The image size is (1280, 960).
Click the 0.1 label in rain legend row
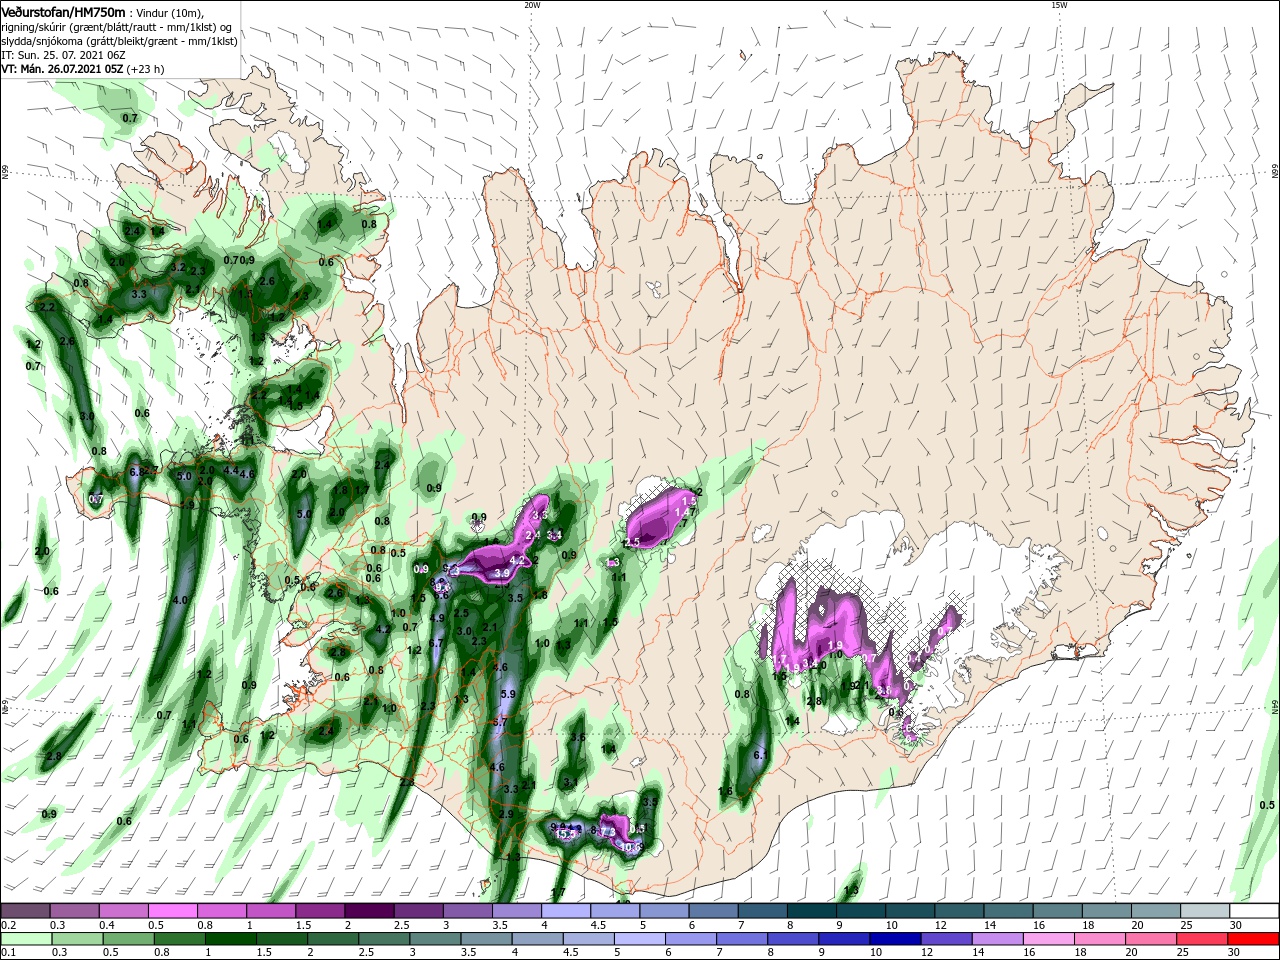point(9,953)
